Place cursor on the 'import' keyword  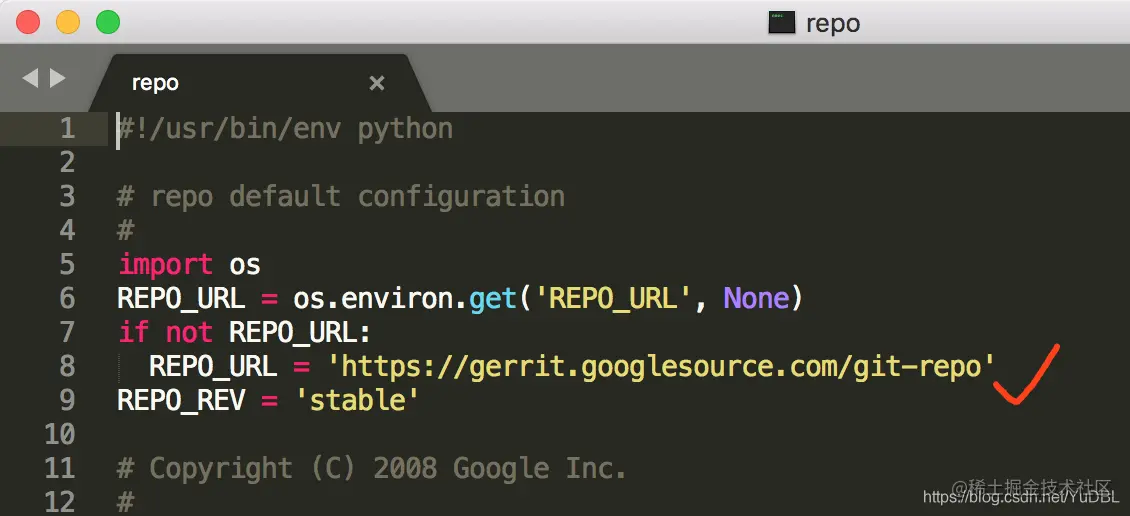coord(165,264)
